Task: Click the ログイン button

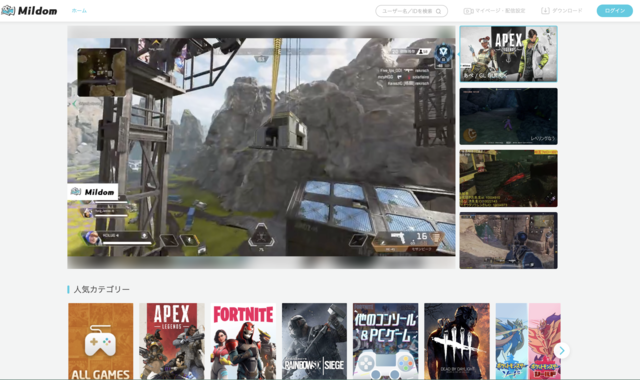Action: 615,11
